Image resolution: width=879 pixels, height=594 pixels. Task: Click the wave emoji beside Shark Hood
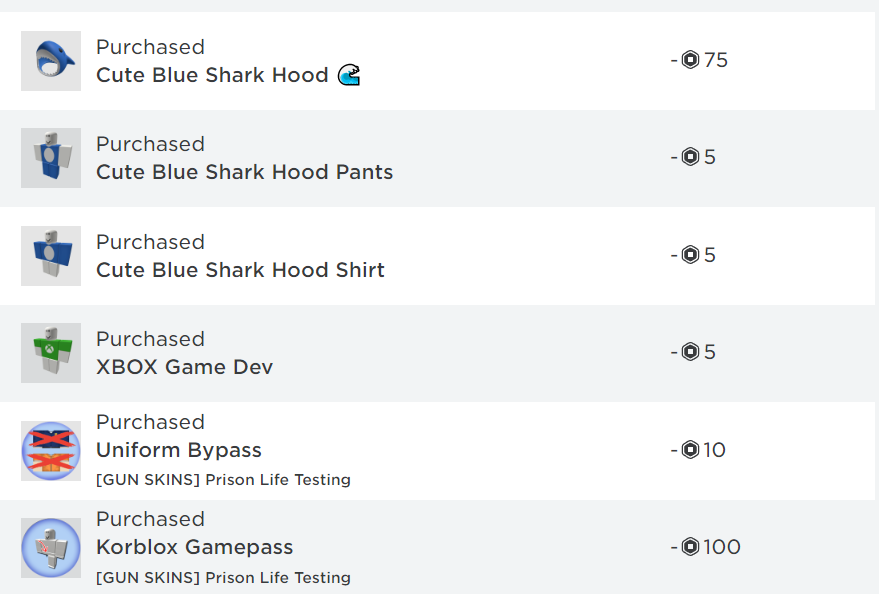(349, 75)
